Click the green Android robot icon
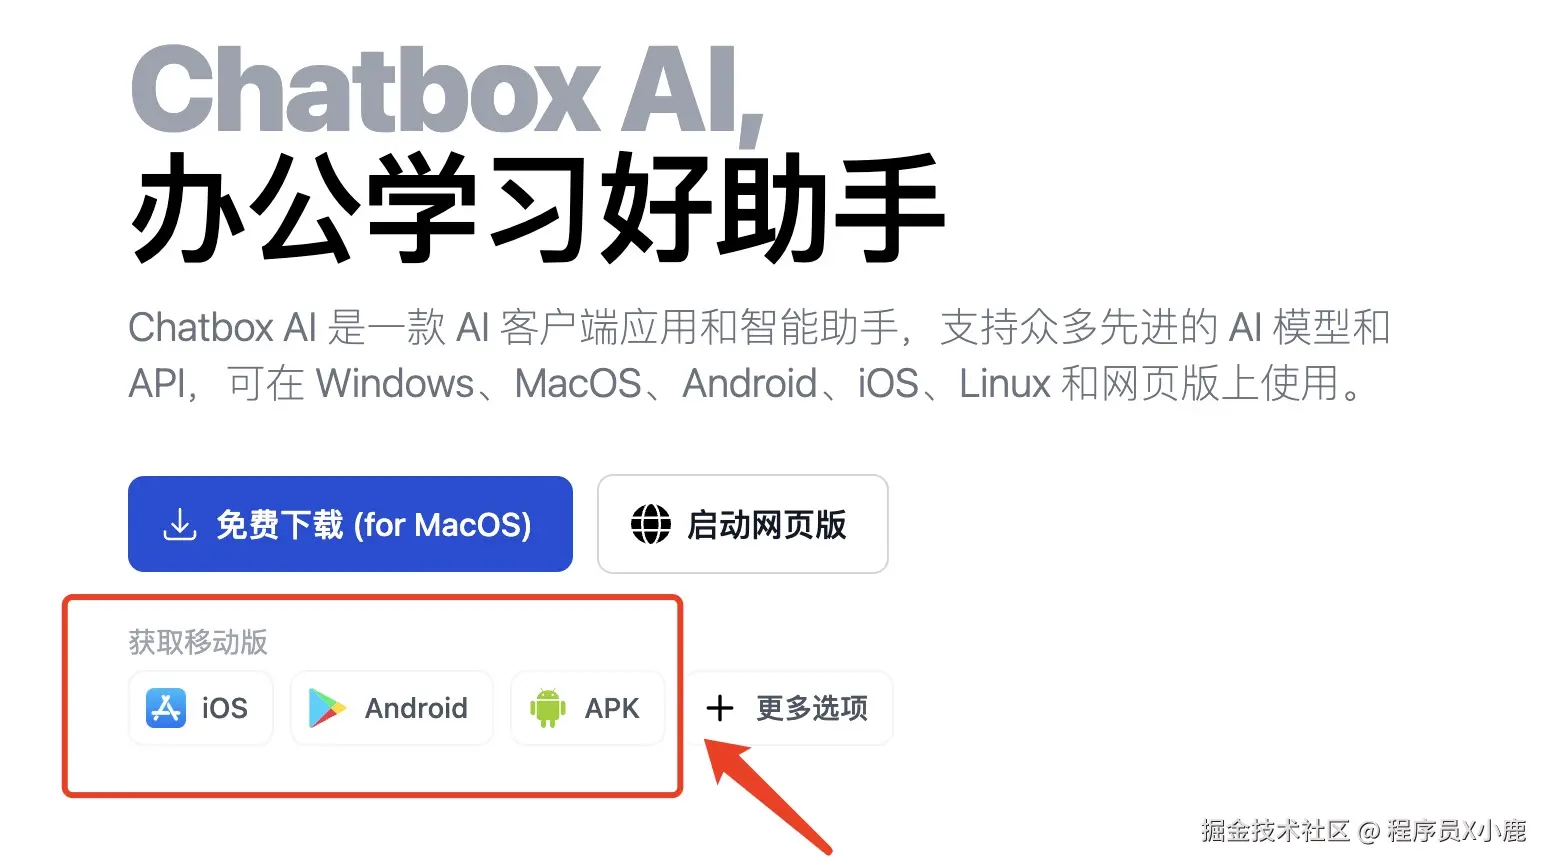 tap(547, 708)
